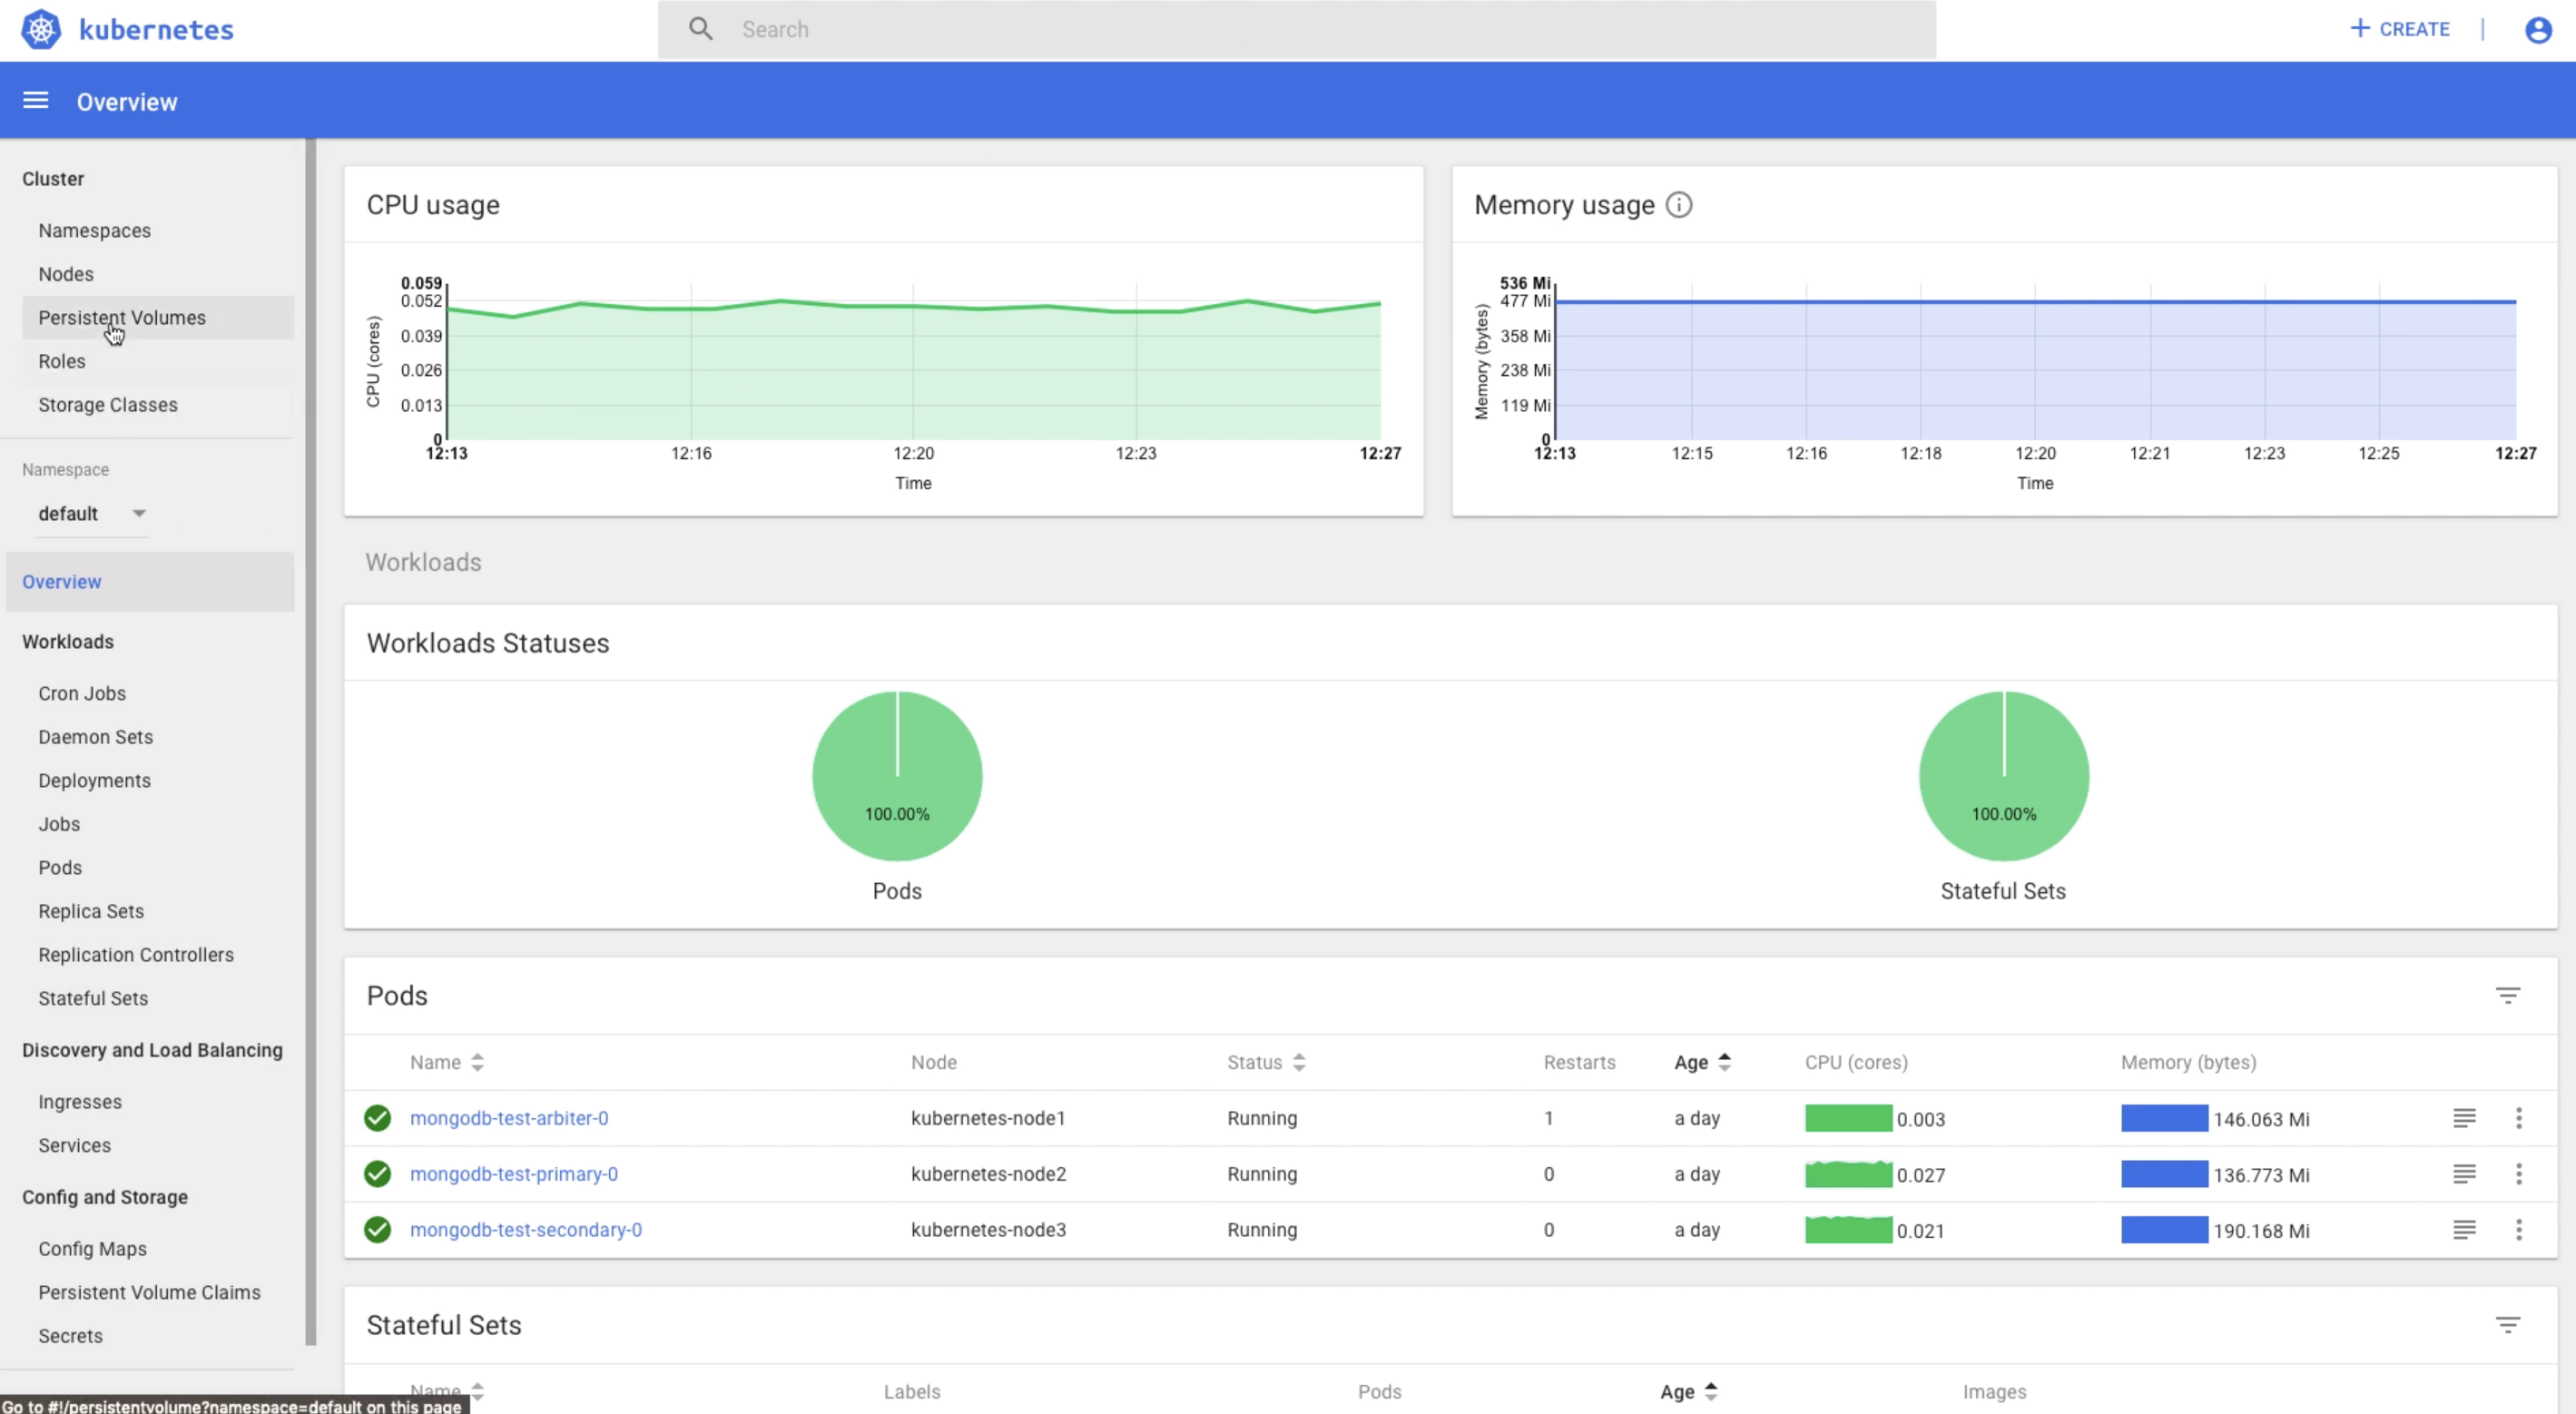Open Services under Discovery and Load Balancing
The height and width of the screenshot is (1414, 2576).
point(74,1145)
